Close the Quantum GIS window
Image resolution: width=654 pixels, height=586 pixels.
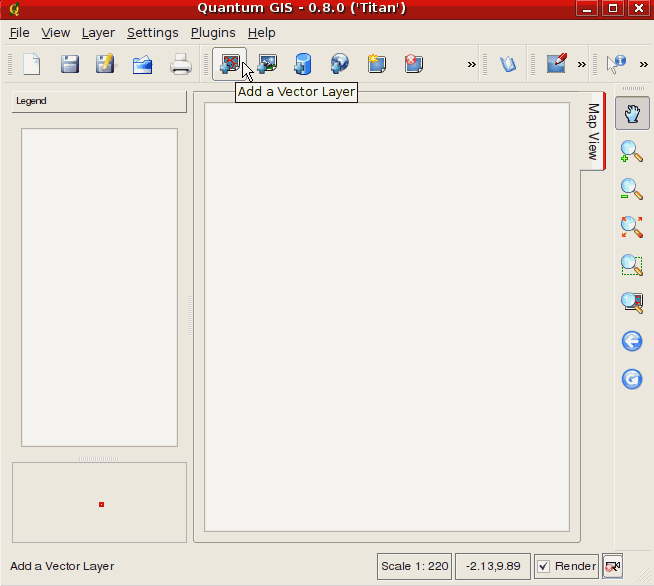click(639, 8)
